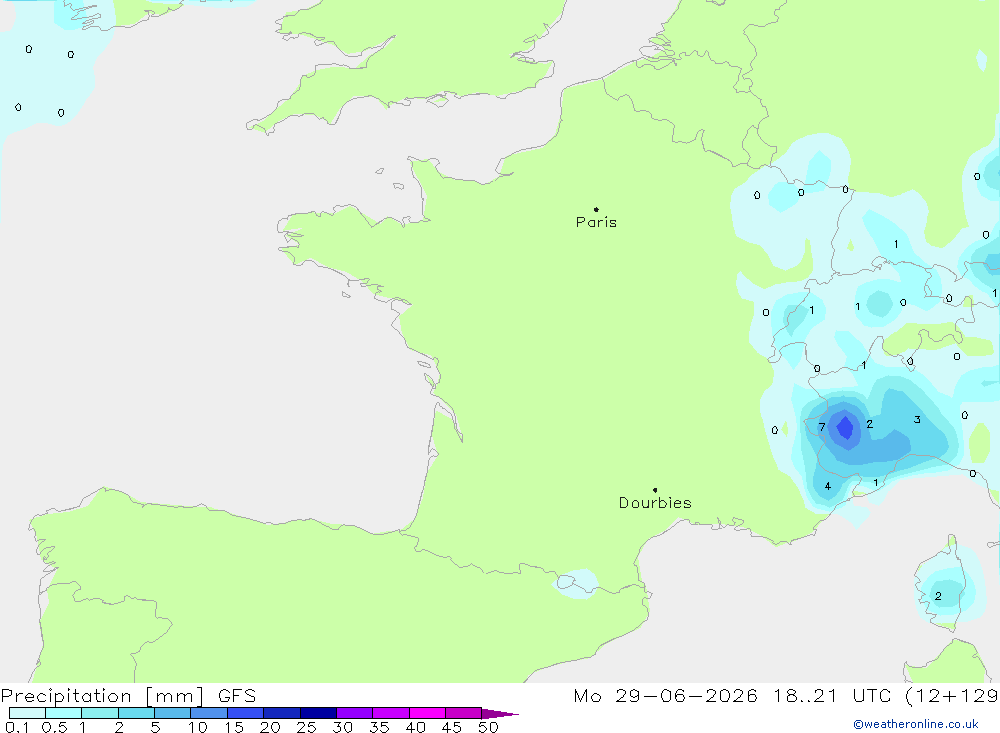This screenshot has height=733, width=1000.
Task: Click the legend label '10'
Action: pyautogui.click(x=198, y=727)
